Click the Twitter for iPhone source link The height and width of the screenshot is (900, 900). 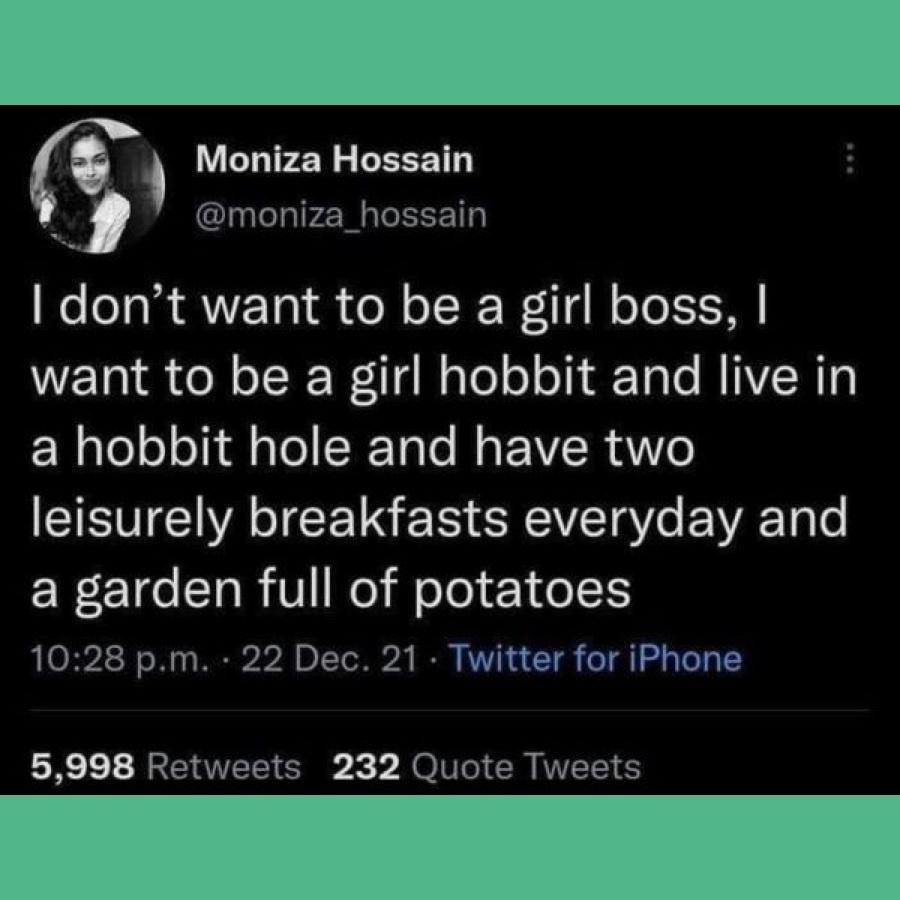[596, 658]
